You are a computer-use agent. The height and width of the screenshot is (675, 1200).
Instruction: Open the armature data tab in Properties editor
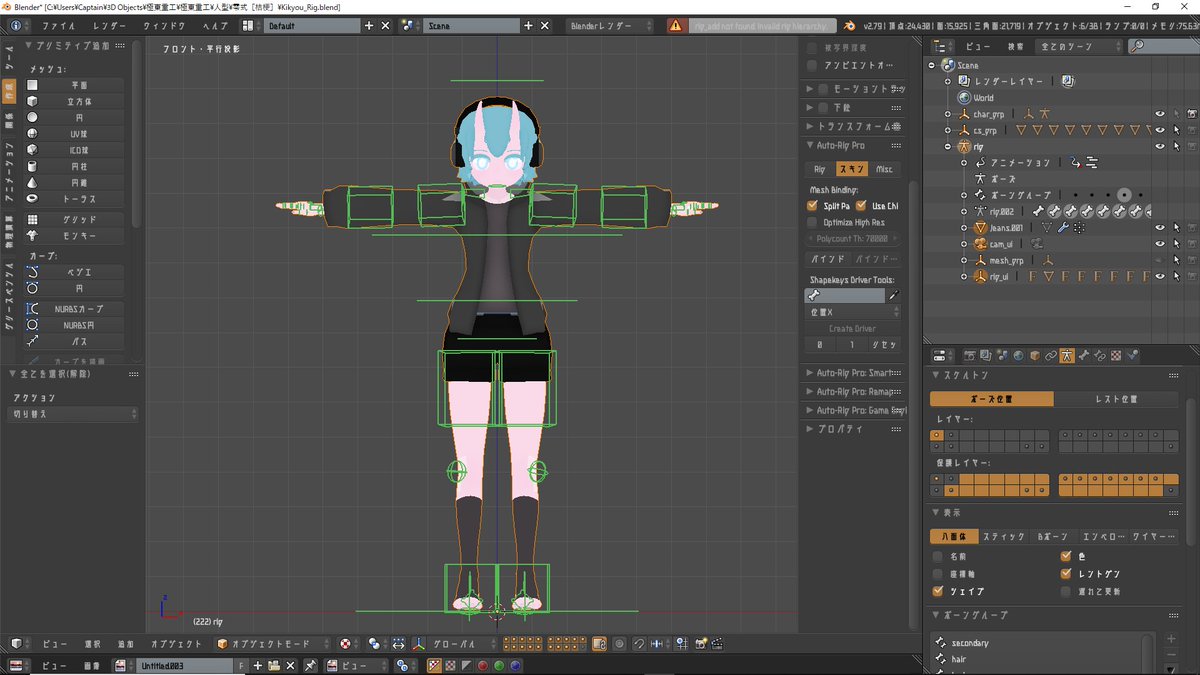(x=1067, y=355)
